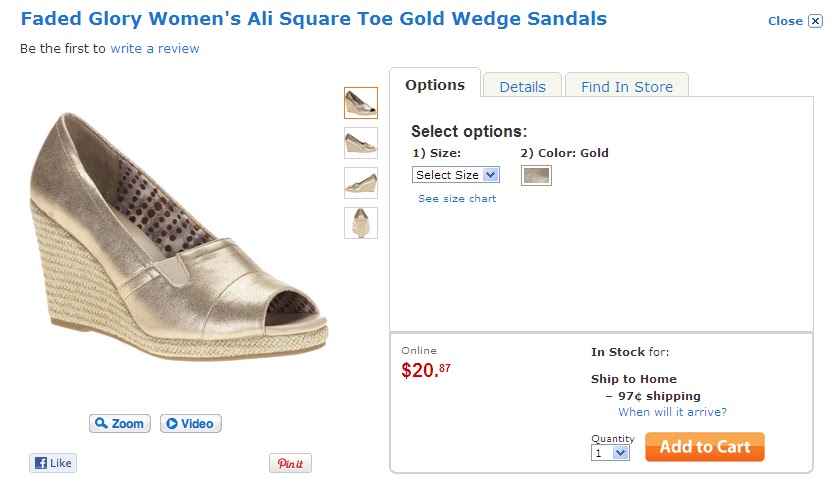Screen dimensions: 834x489
Task: Select the first shoe thumbnail
Action: (360, 103)
